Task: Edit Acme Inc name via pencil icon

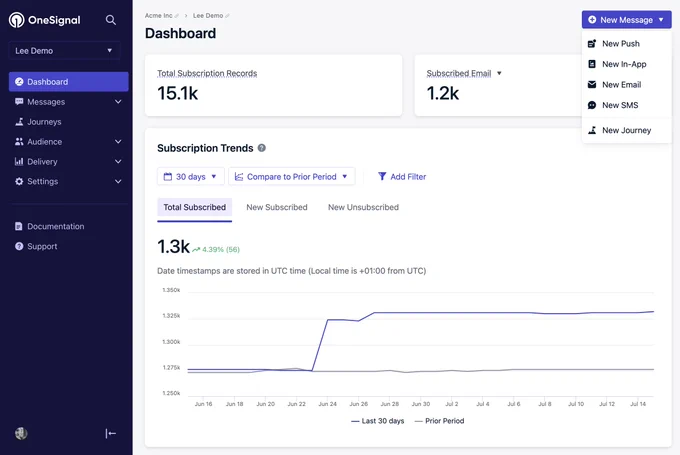Action: tap(177, 16)
